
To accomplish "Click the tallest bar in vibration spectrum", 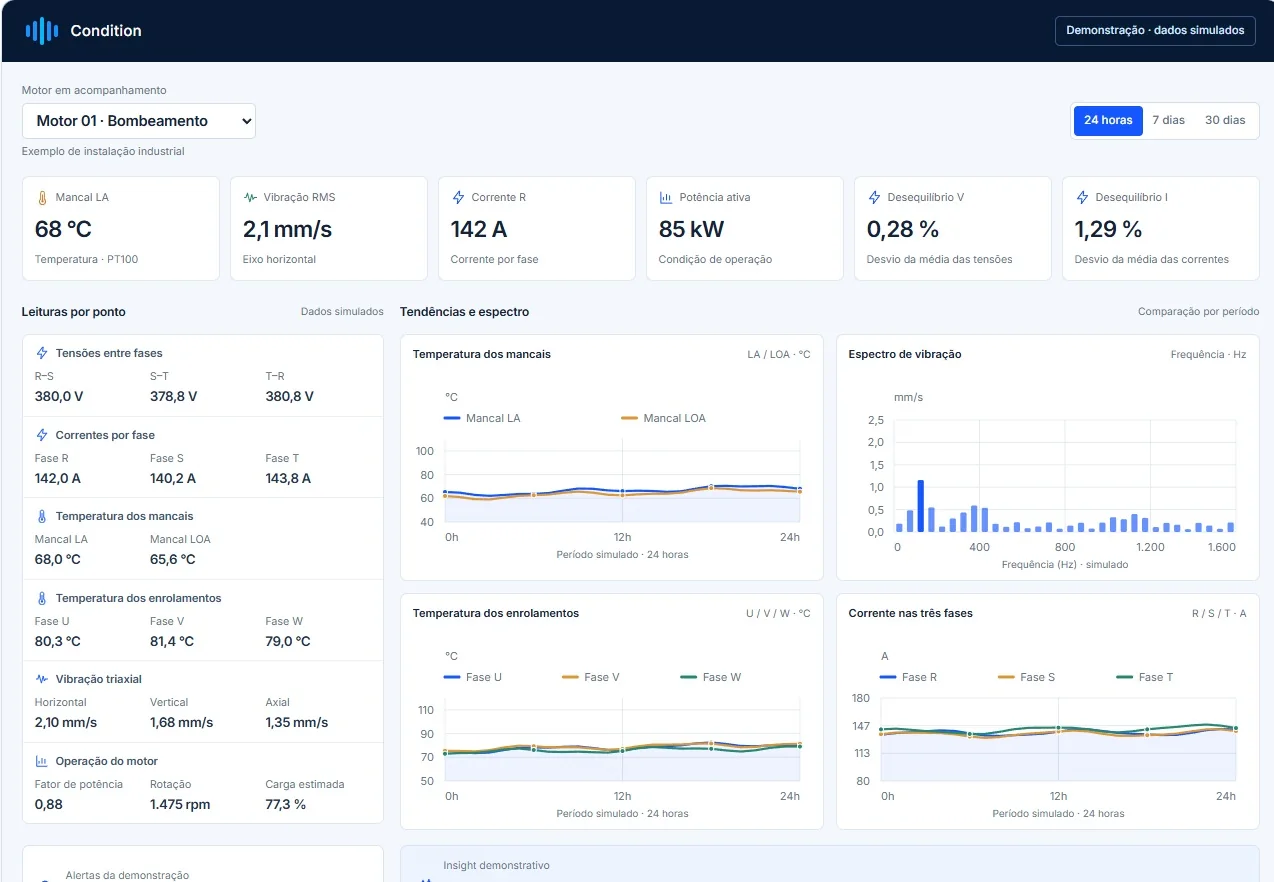I will (x=920, y=506).
